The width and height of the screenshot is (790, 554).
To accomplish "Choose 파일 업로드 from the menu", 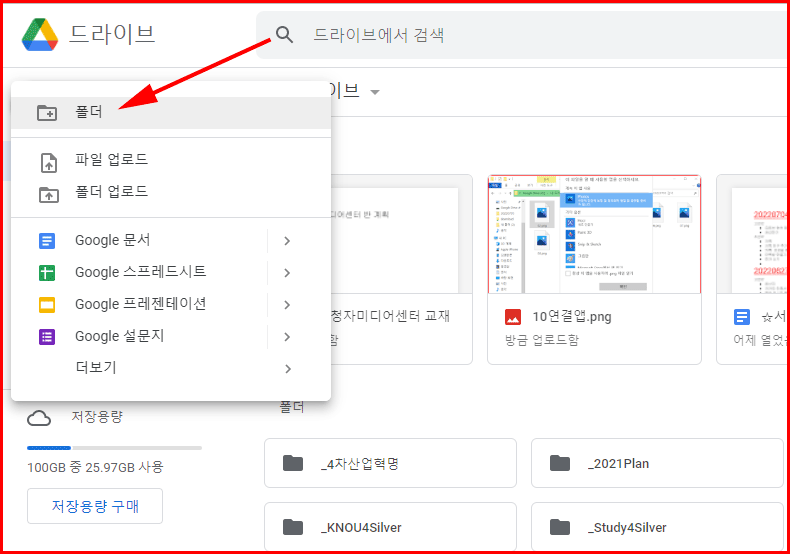I will pyautogui.click(x=171, y=160).
